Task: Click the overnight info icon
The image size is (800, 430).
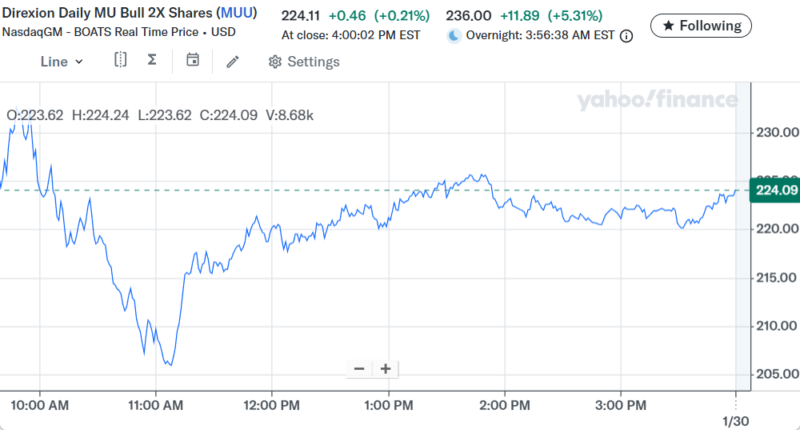Action: click(x=627, y=36)
